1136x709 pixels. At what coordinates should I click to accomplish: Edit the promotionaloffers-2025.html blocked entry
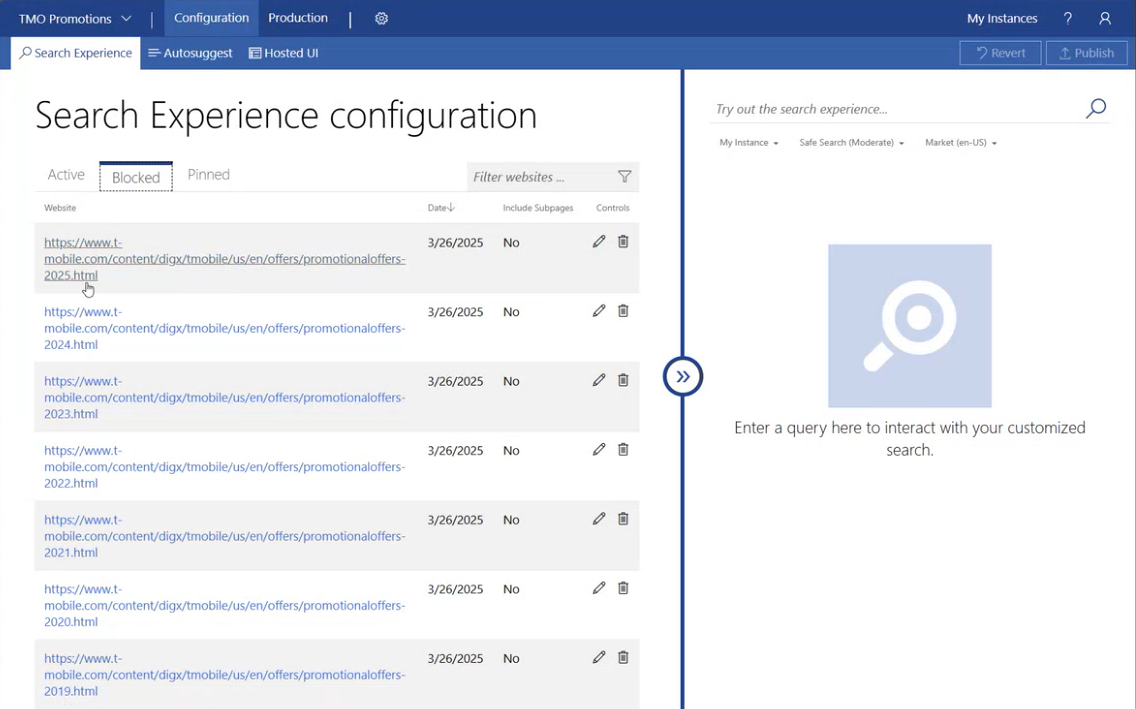tap(598, 242)
